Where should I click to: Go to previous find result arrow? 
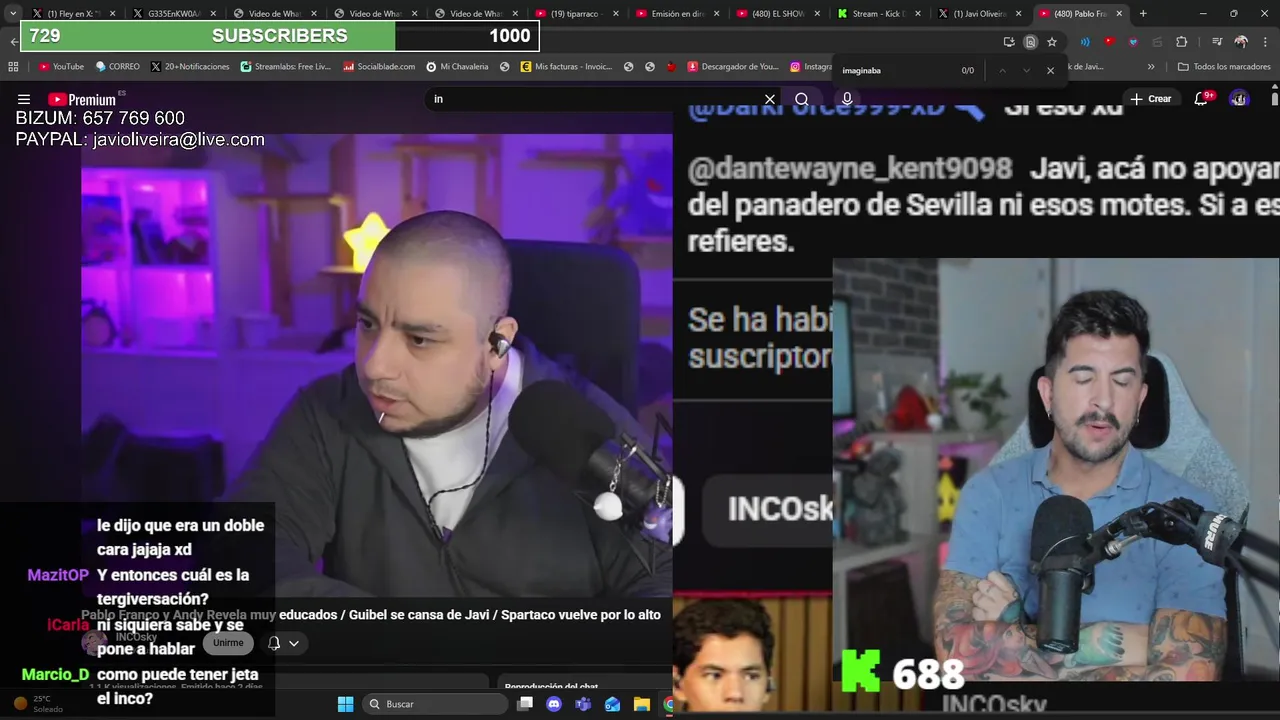1002,71
